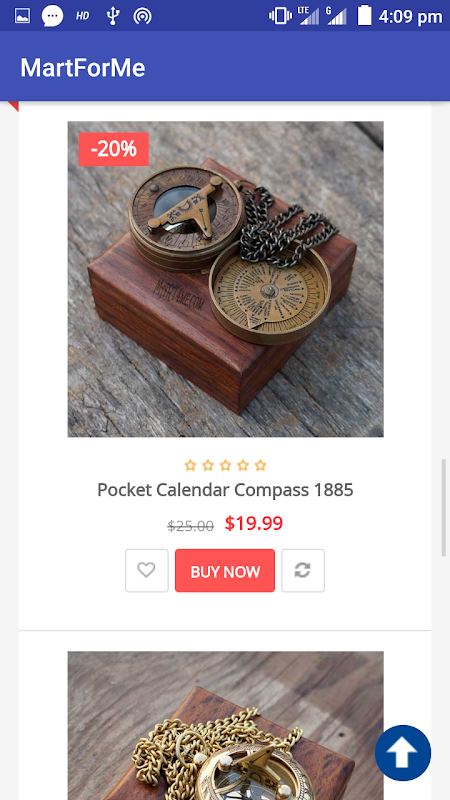Open the Pocket Calendar Compass 1885 title
Screen dimensions: 450x800
point(225,490)
